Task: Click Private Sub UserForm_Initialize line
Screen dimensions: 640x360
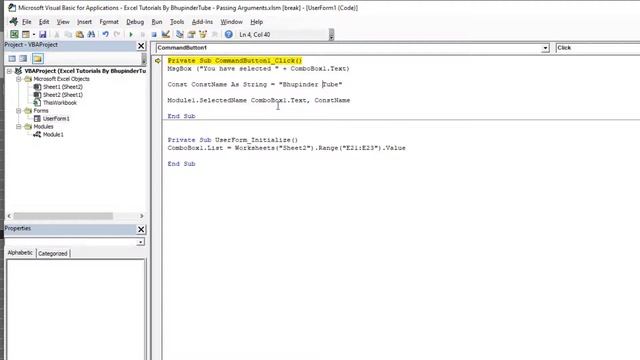Action: pyautogui.click(x=233, y=140)
